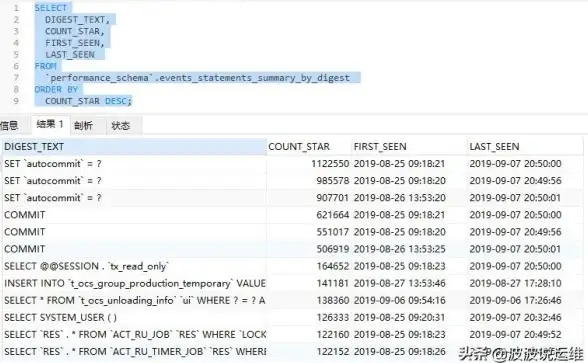Click the SELECT keyword on line 1
588x363 pixels.
pyautogui.click(x=51, y=8)
